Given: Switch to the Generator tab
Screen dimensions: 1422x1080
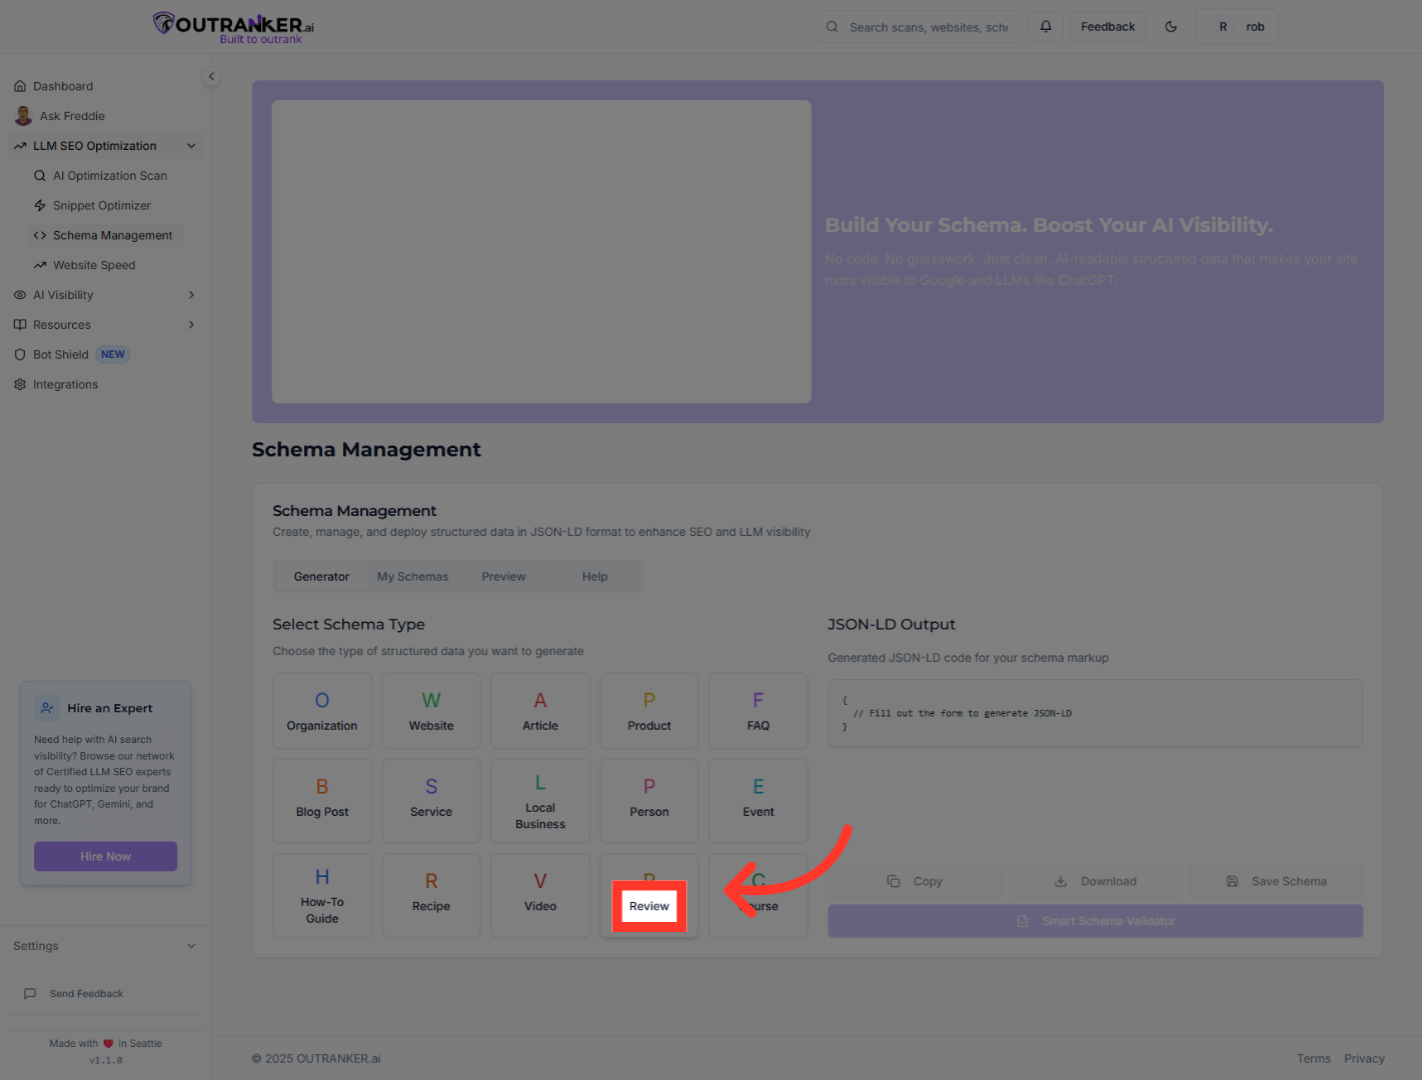Looking at the screenshot, I should (x=322, y=577).
